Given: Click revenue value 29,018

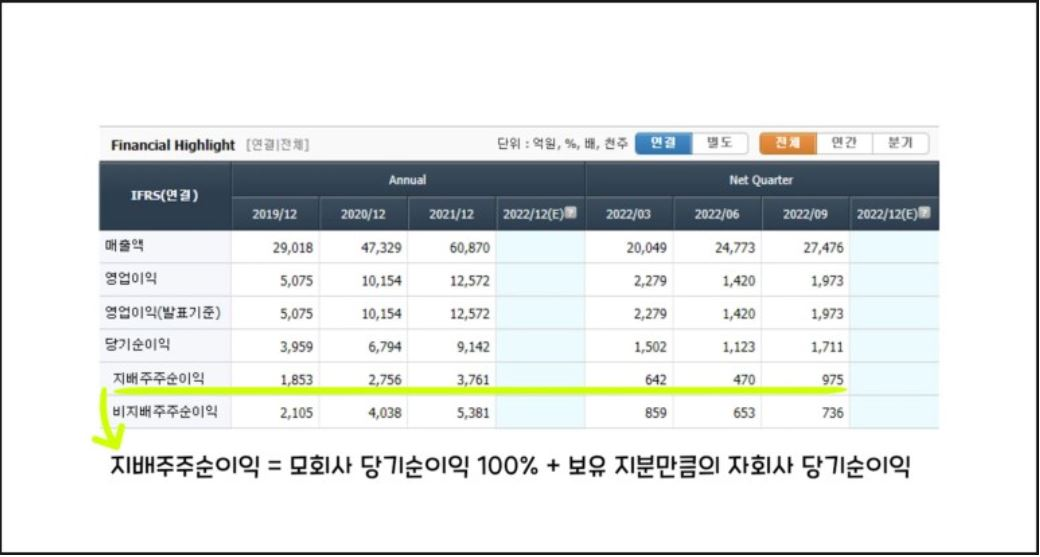Looking at the screenshot, I should [x=292, y=248].
